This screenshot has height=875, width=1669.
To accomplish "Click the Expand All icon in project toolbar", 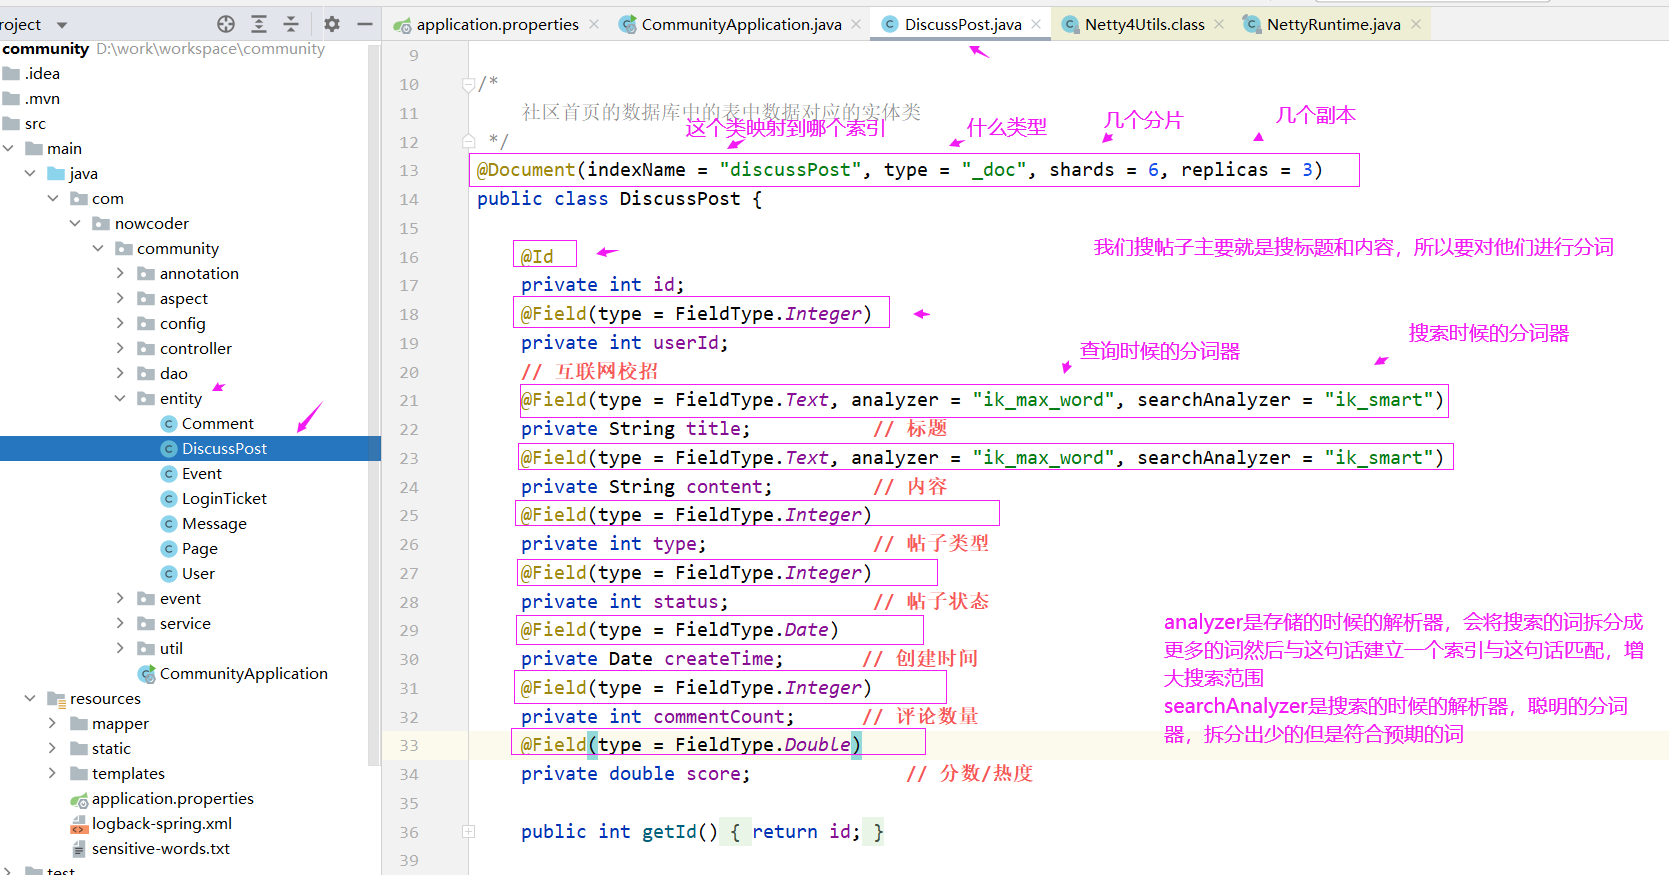I will (259, 24).
